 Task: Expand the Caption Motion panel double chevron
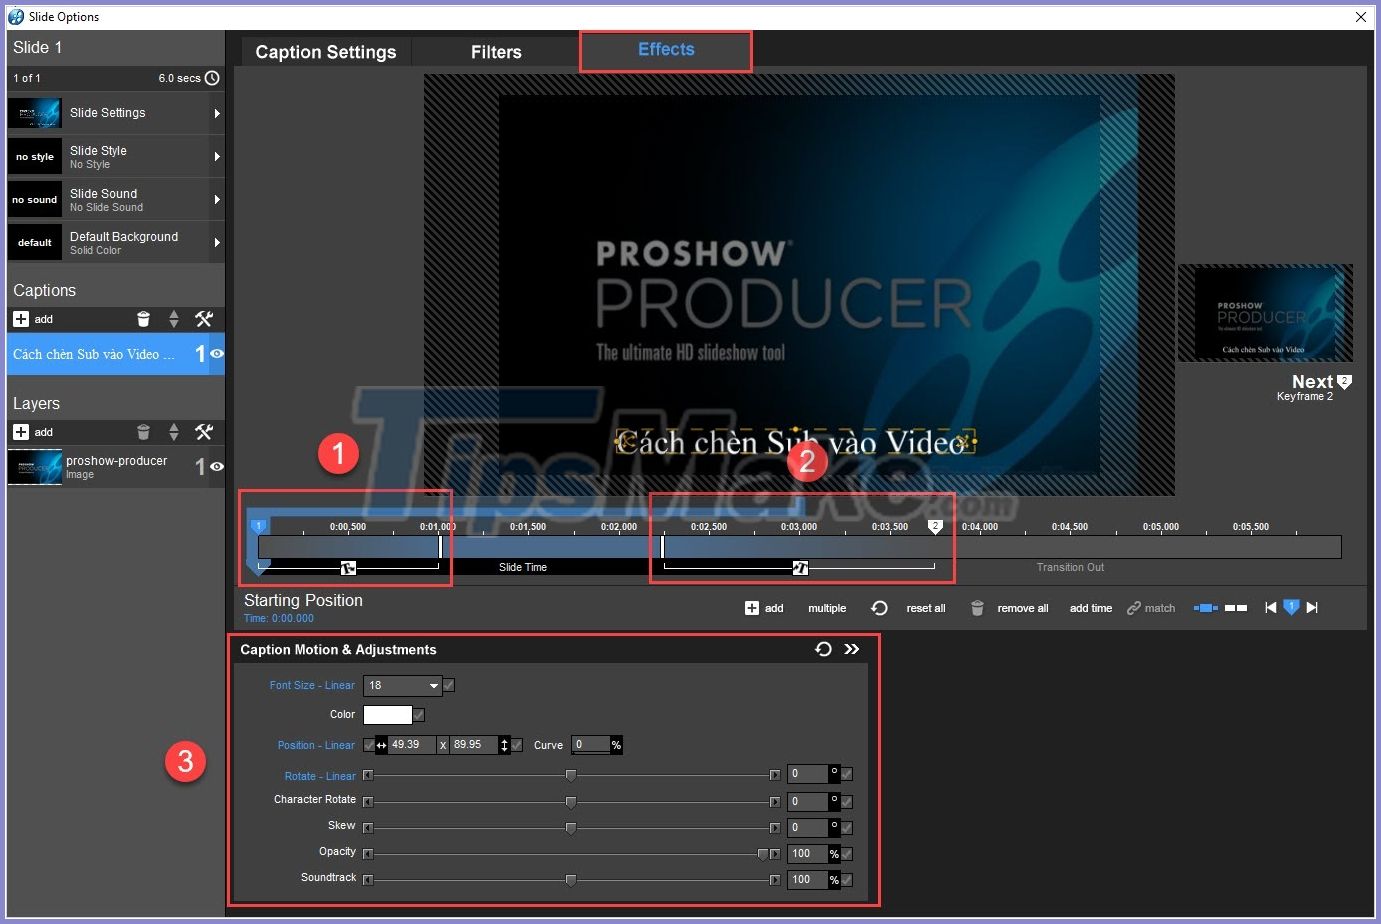852,649
